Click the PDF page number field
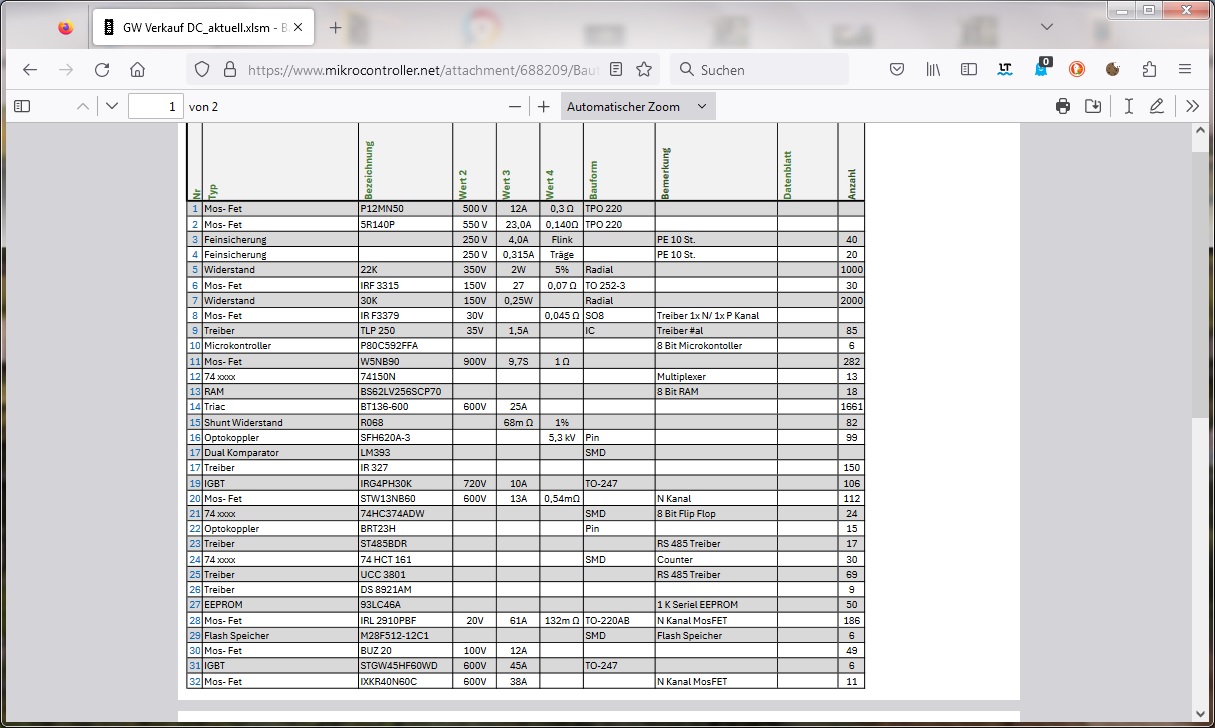 tap(156, 106)
